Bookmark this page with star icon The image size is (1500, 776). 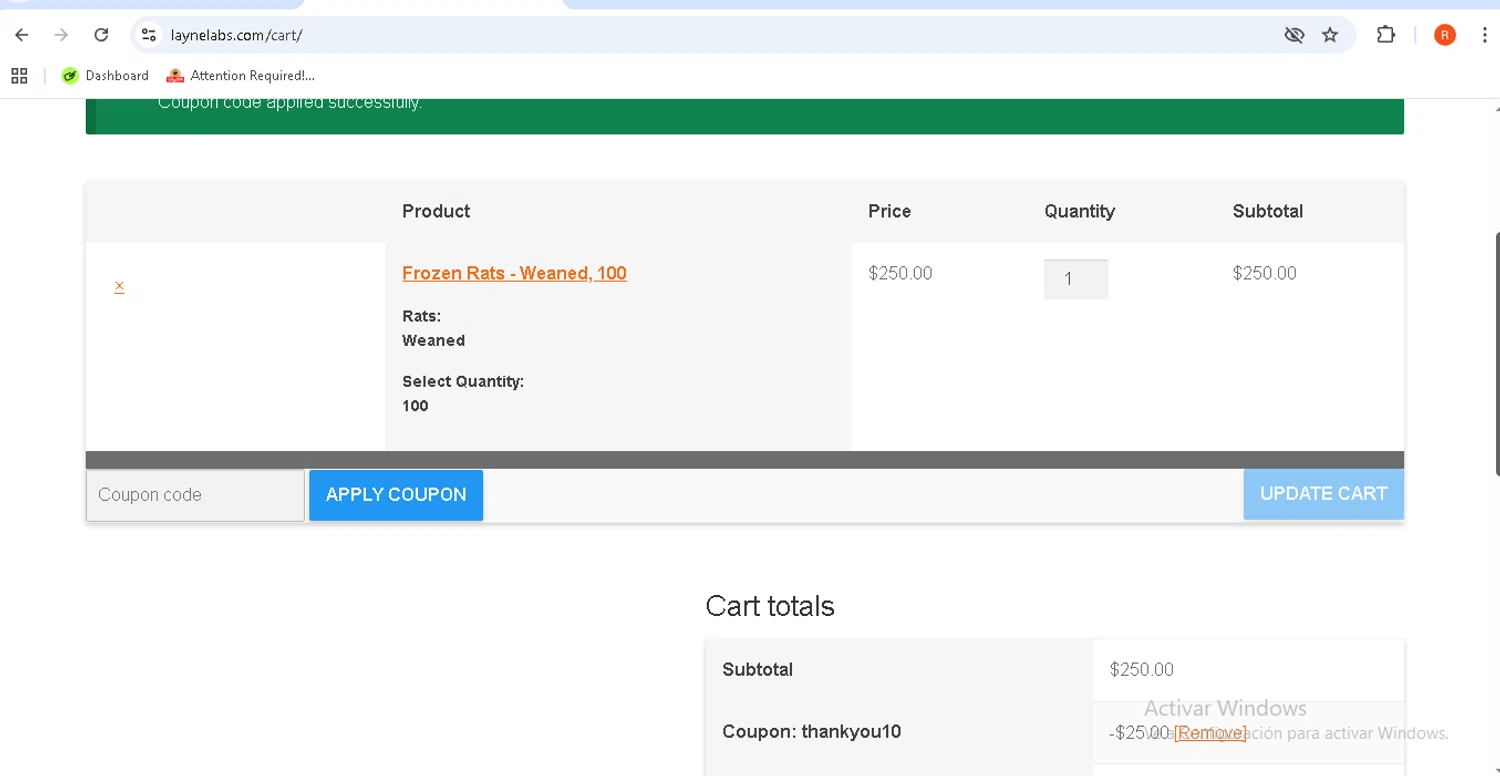click(x=1330, y=35)
